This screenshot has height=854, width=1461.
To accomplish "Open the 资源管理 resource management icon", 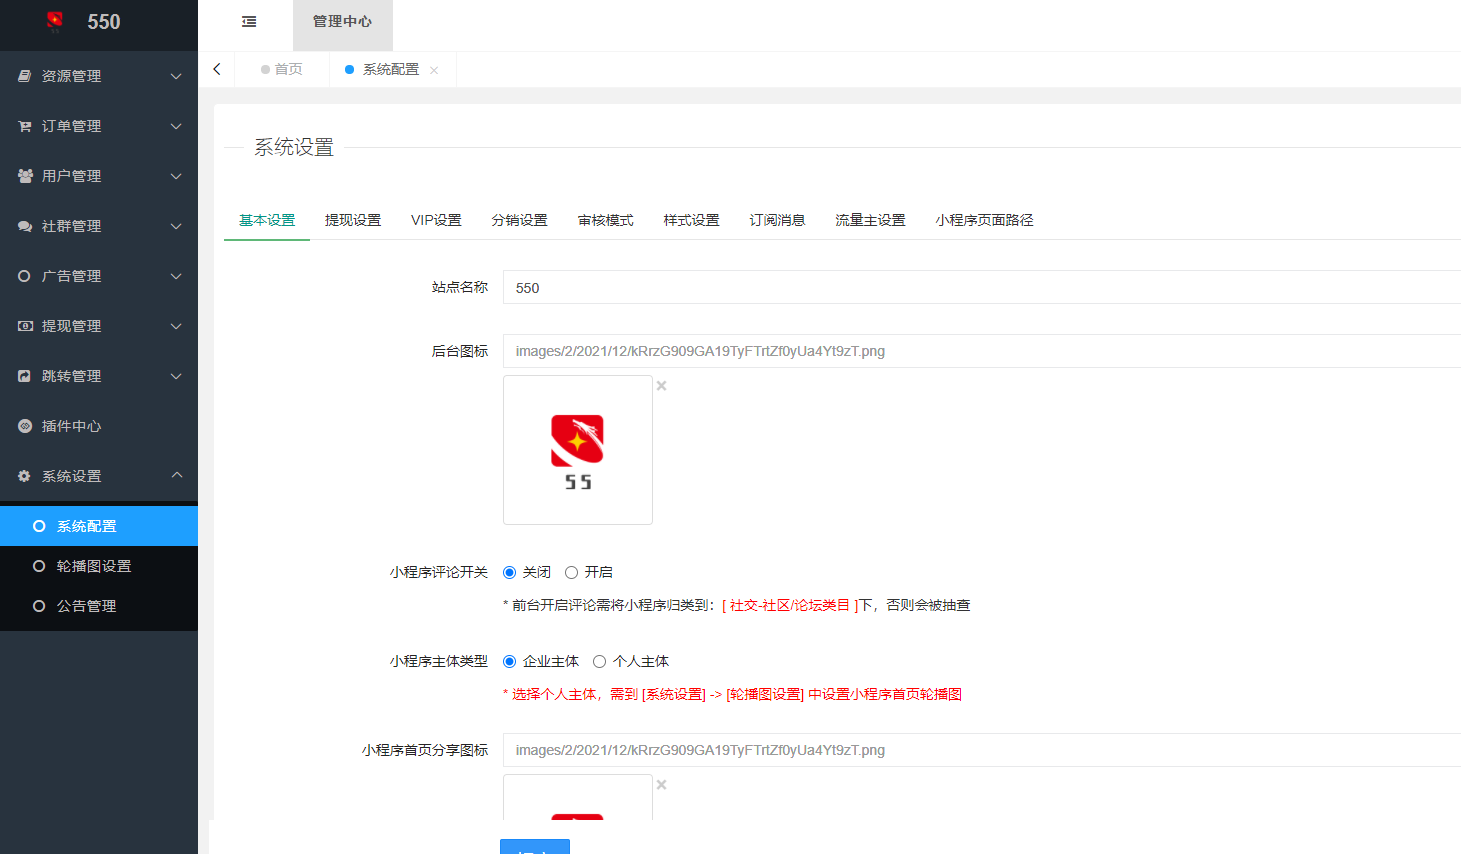I will [24, 75].
